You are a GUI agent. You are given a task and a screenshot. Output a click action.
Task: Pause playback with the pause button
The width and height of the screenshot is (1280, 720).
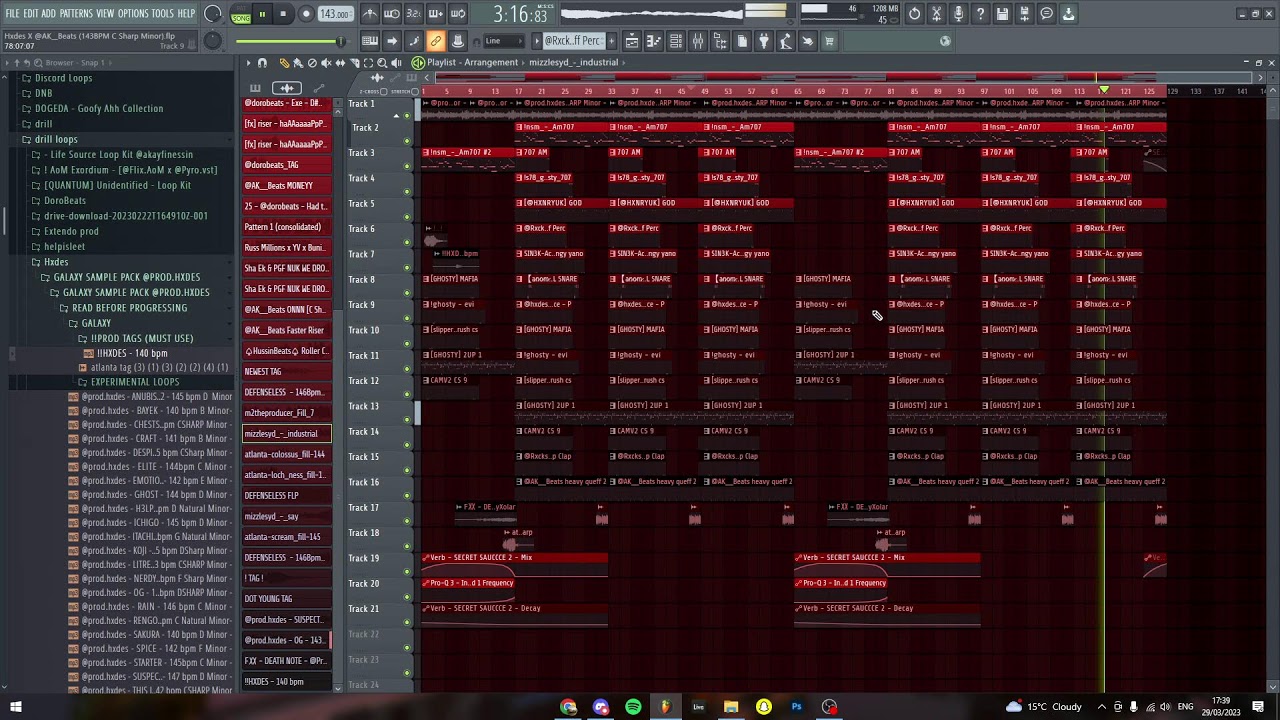click(x=262, y=14)
